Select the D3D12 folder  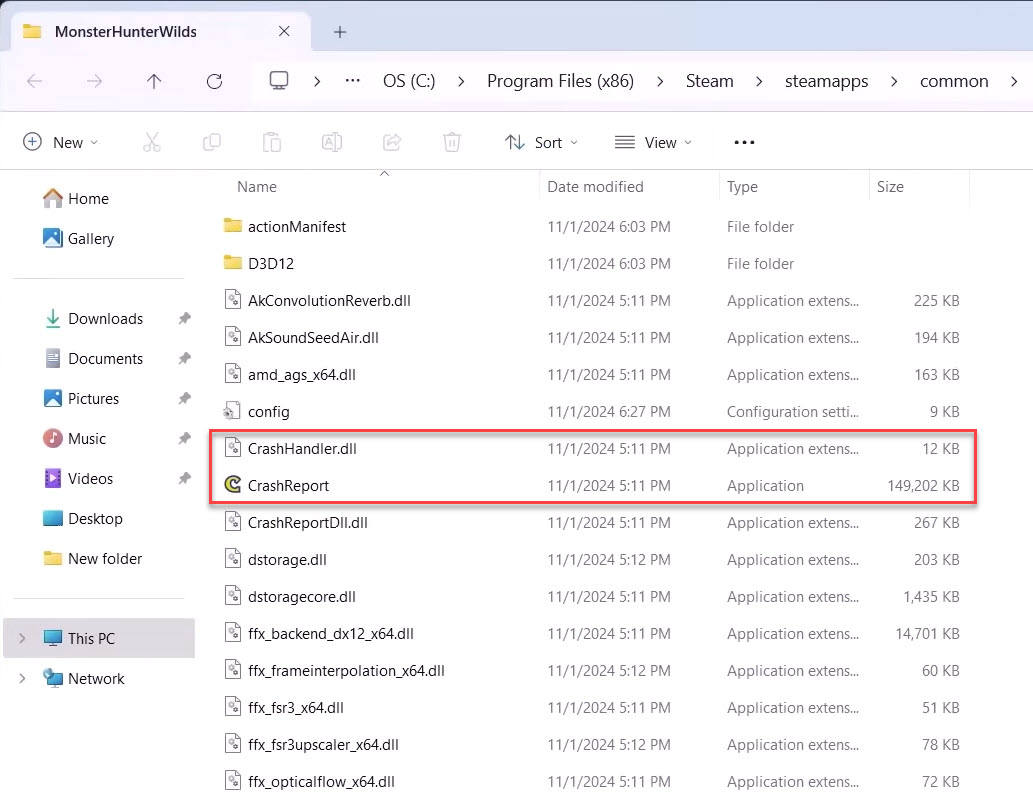coord(270,264)
